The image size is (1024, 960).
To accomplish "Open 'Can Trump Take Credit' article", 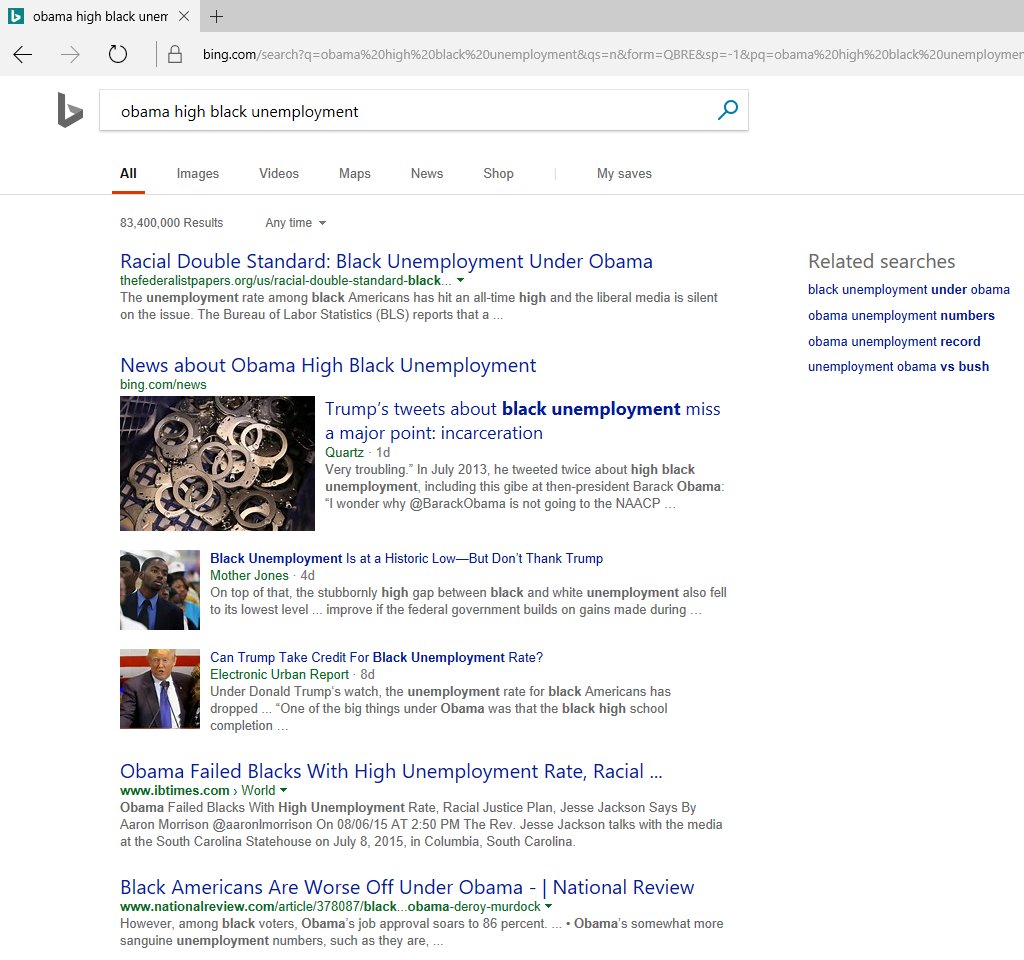I will coord(376,658).
